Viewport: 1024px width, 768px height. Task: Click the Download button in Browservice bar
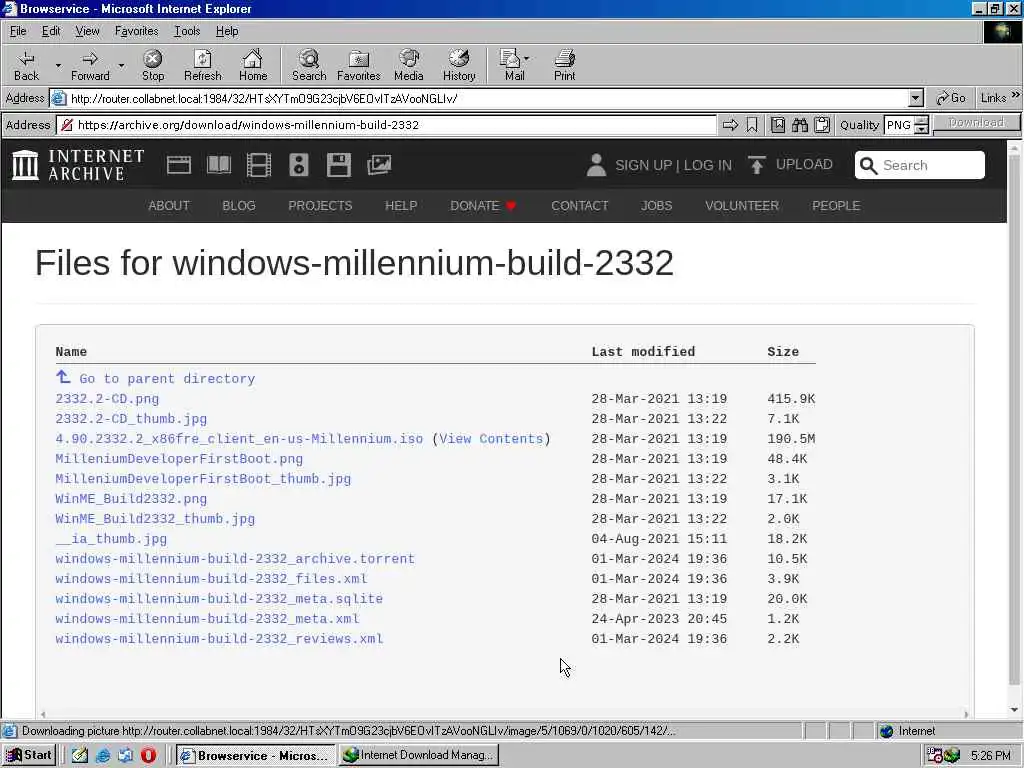click(x=976, y=123)
